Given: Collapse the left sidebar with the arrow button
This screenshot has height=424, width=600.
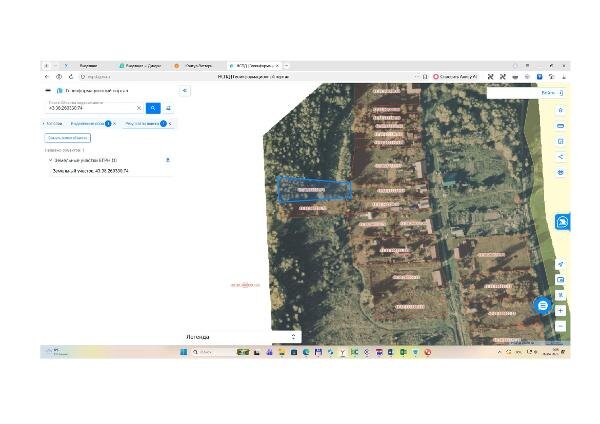Looking at the screenshot, I should click(185, 91).
